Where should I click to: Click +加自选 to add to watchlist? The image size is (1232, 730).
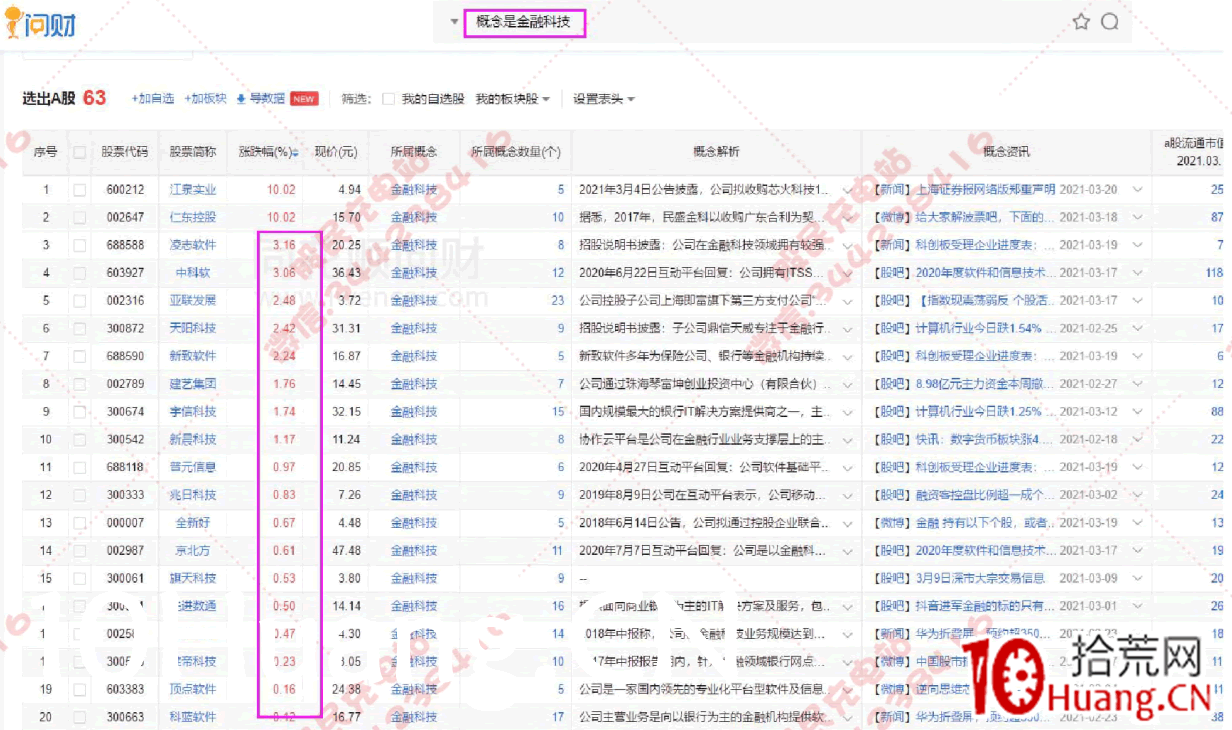(153, 99)
